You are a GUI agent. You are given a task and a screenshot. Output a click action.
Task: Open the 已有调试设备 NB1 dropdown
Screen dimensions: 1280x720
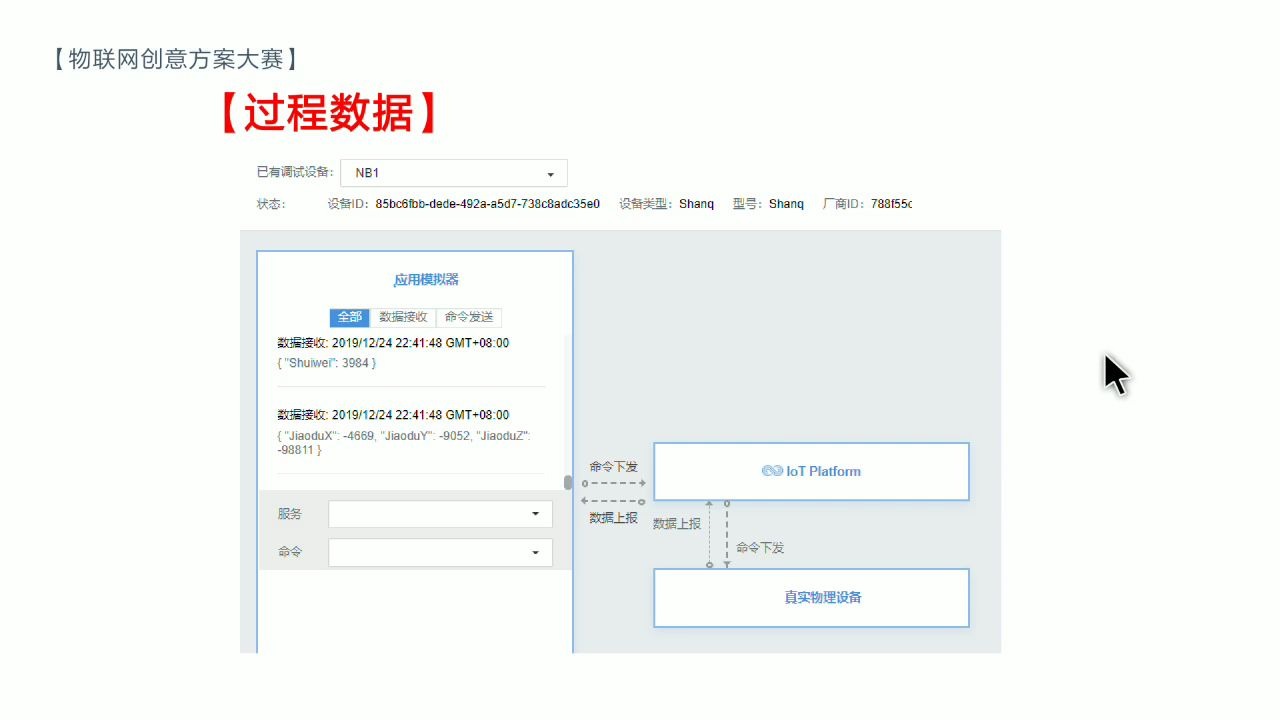[454, 173]
